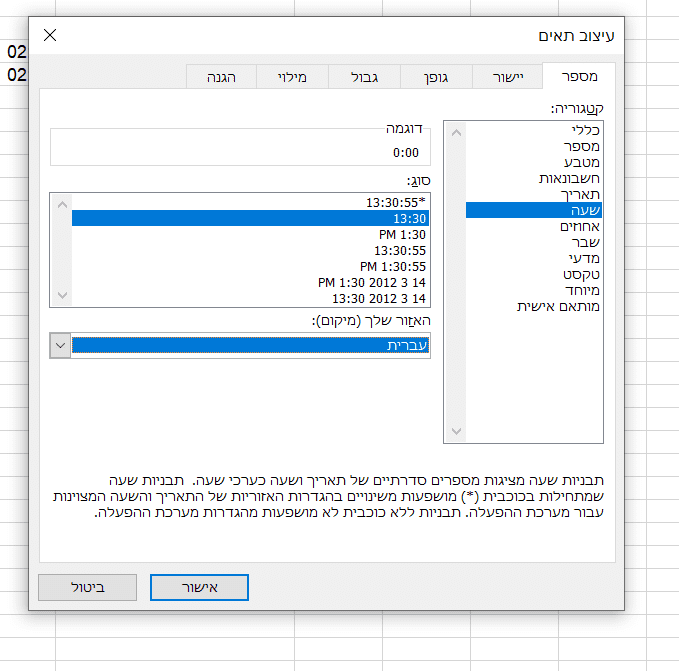Select the שעה category
Screen dimensions: 679x671
click(534, 210)
